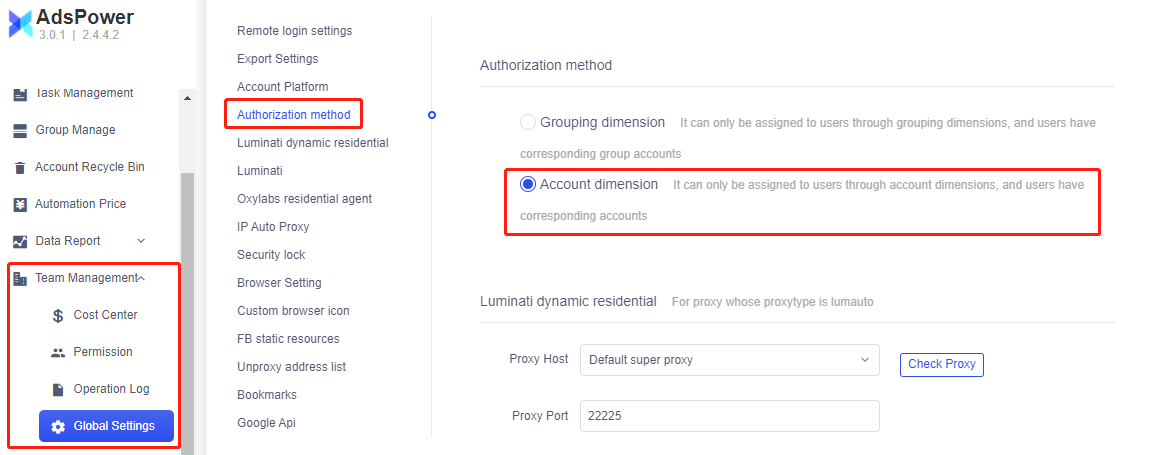Click the Cost Center dollar icon
The width and height of the screenshot is (1156, 455).
pos(58,315)
